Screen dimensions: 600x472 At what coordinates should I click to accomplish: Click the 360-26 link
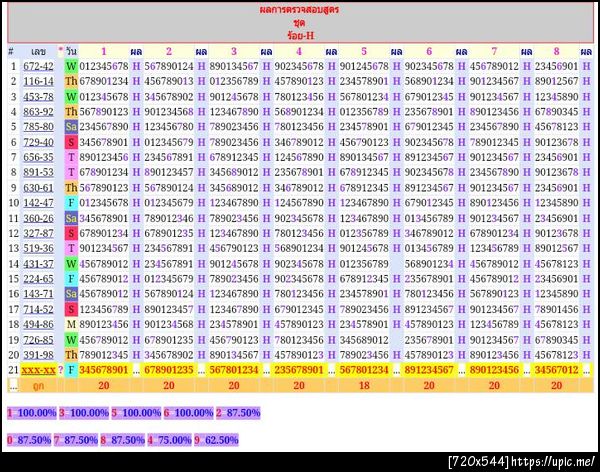[x=38, y=218]
